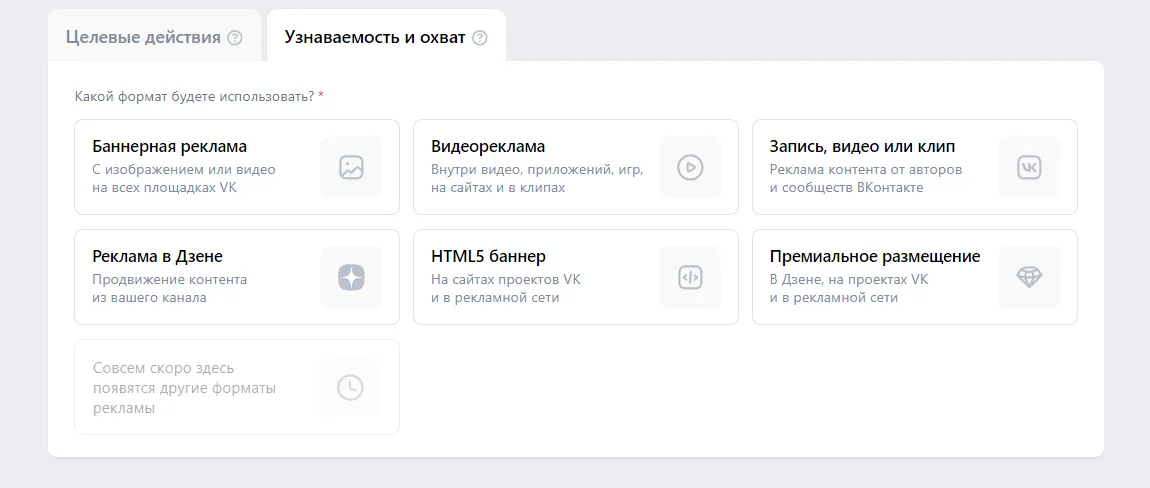Click description 'На сайтах проектов VK'

pos(506,280)
